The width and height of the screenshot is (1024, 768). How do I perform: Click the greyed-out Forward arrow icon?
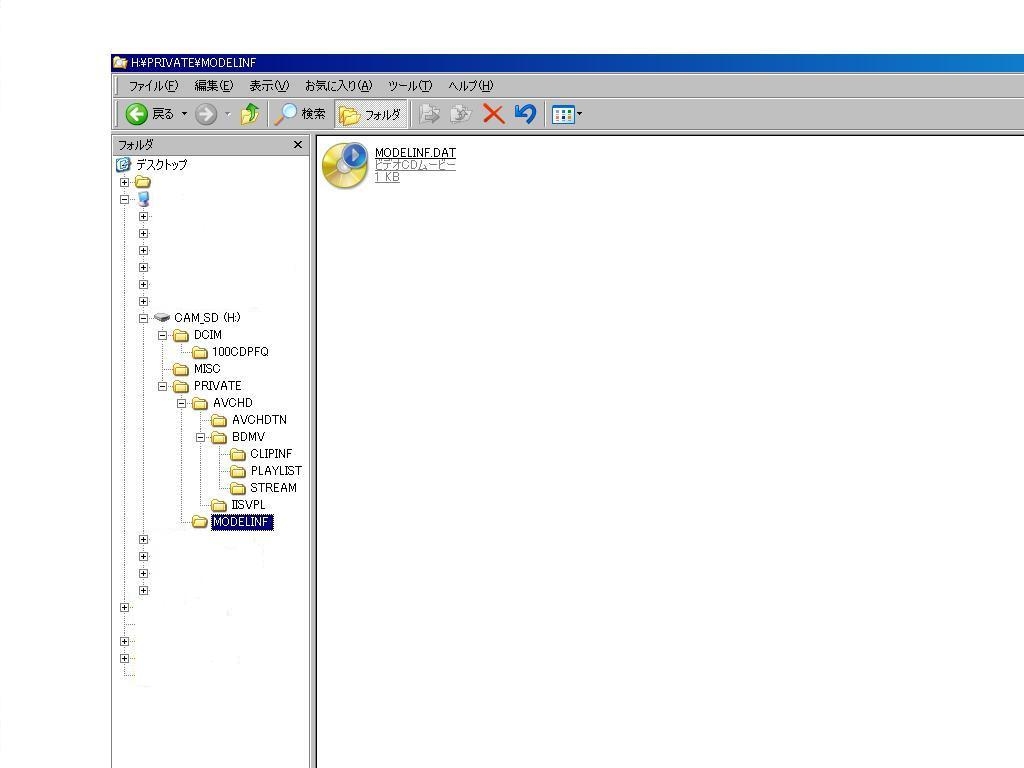[206, 114]
